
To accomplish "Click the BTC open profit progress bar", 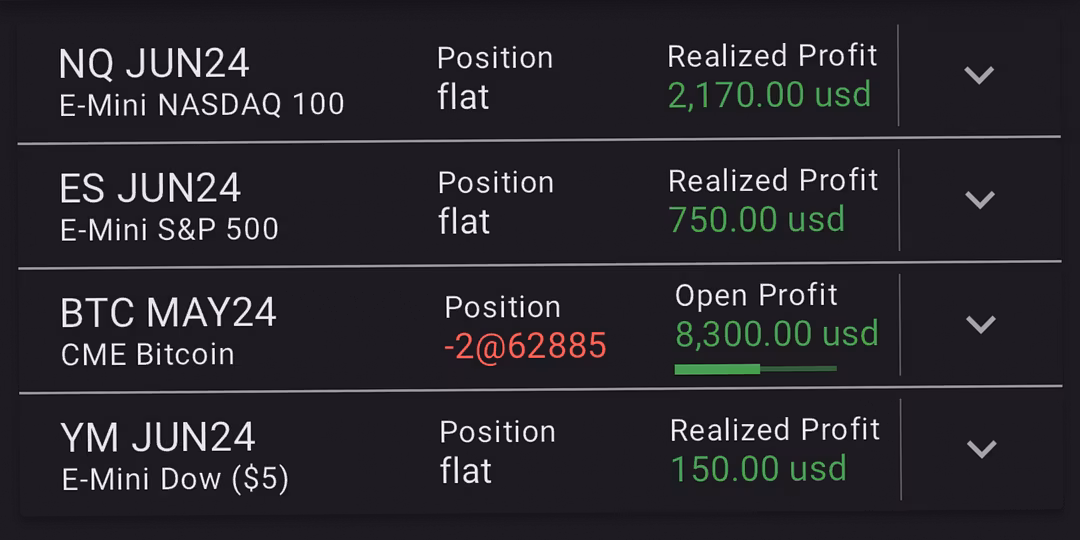I will click(755, 369).
